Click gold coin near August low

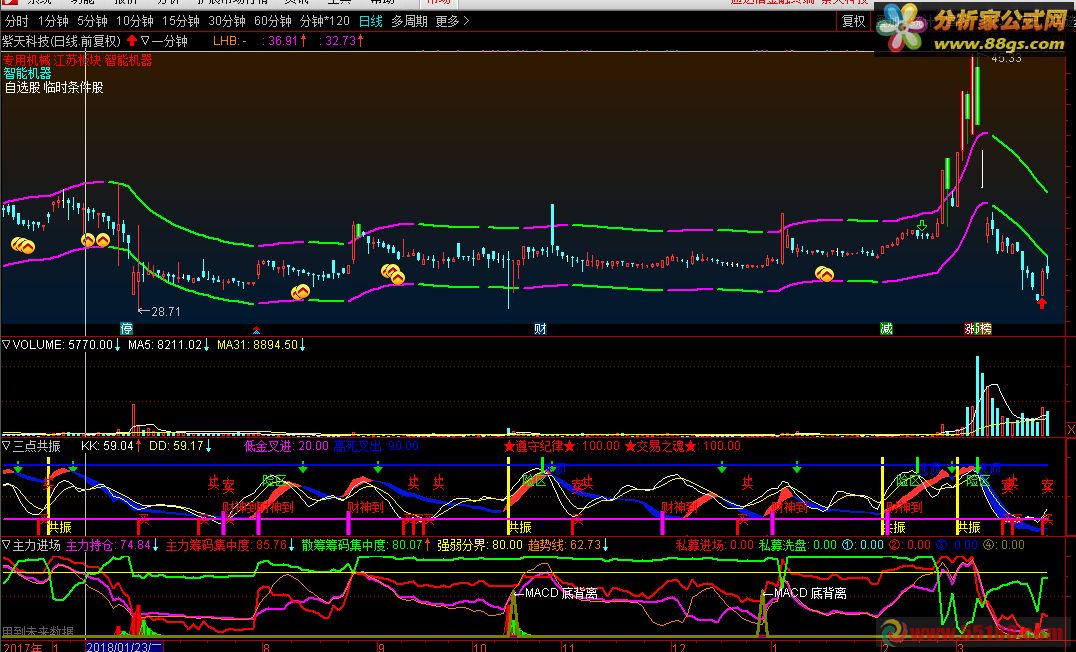click(301, 292)
